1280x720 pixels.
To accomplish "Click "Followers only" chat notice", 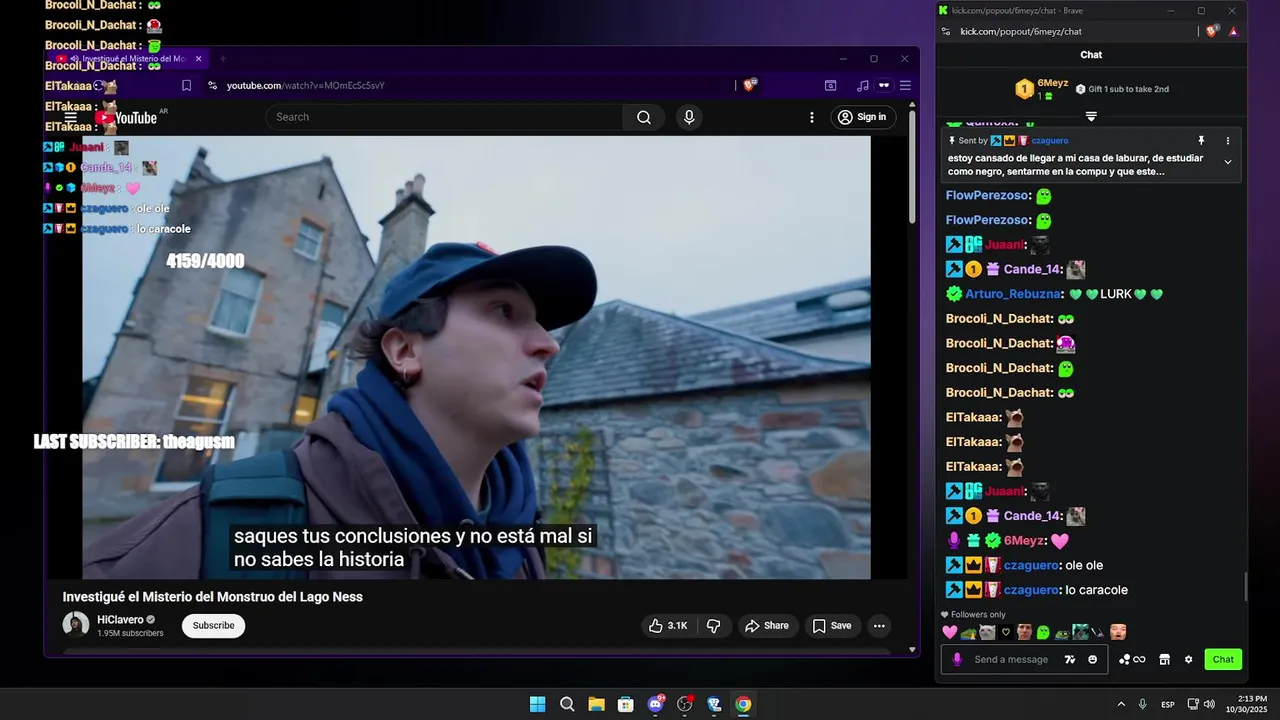I will pyautogui.click(x=978, y=615).
